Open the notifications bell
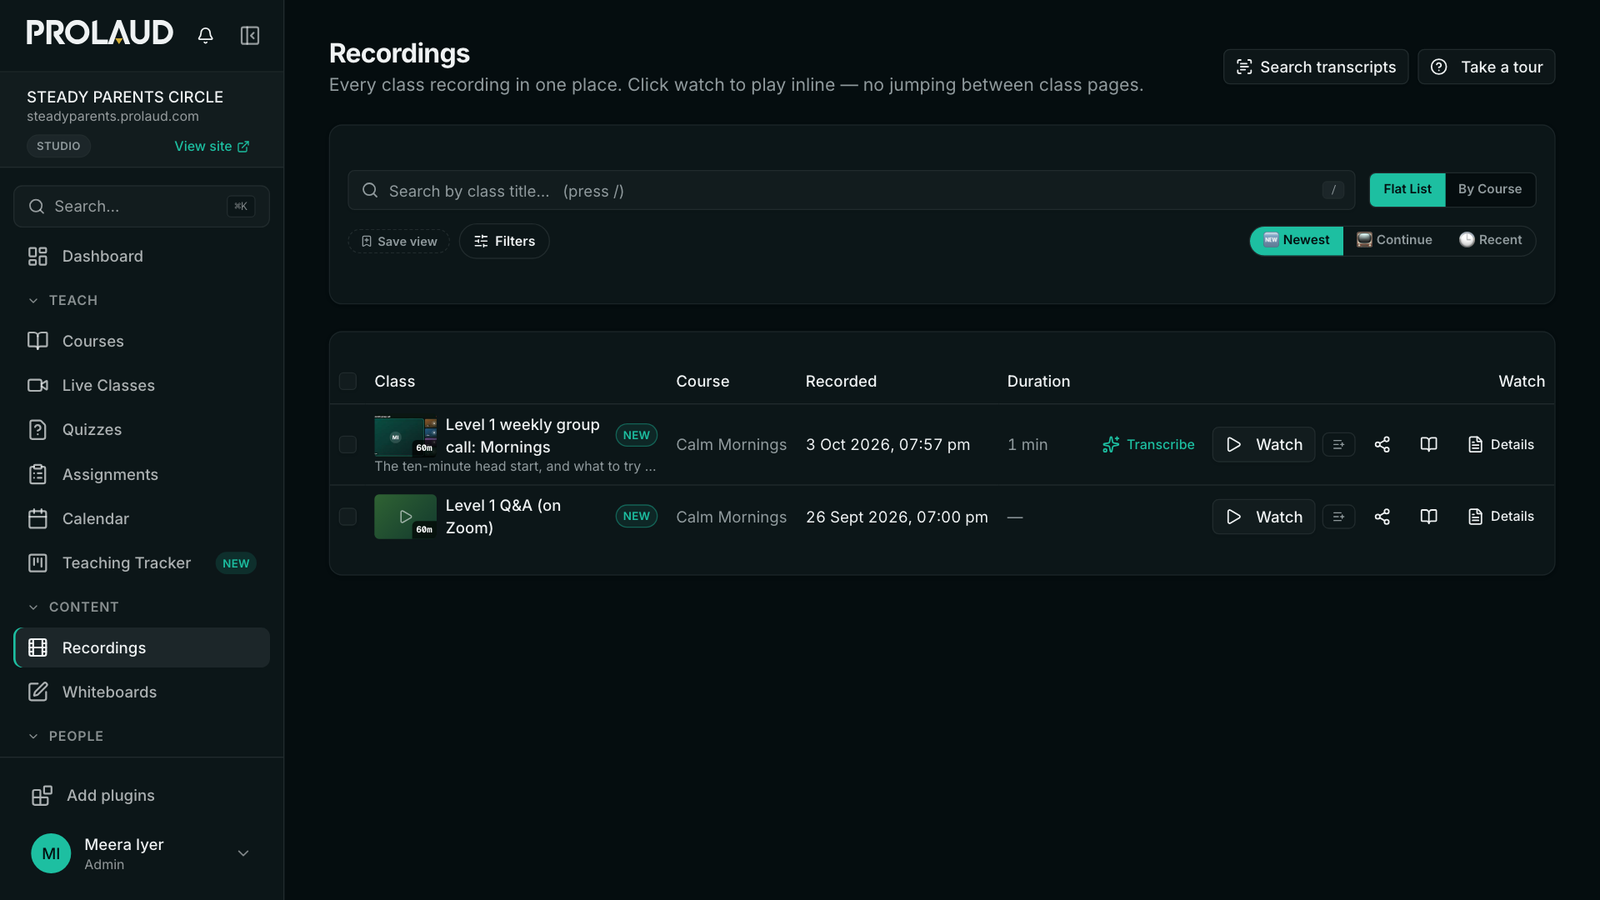The height and width of the screenshot is (900, 1600). (205, 35)
